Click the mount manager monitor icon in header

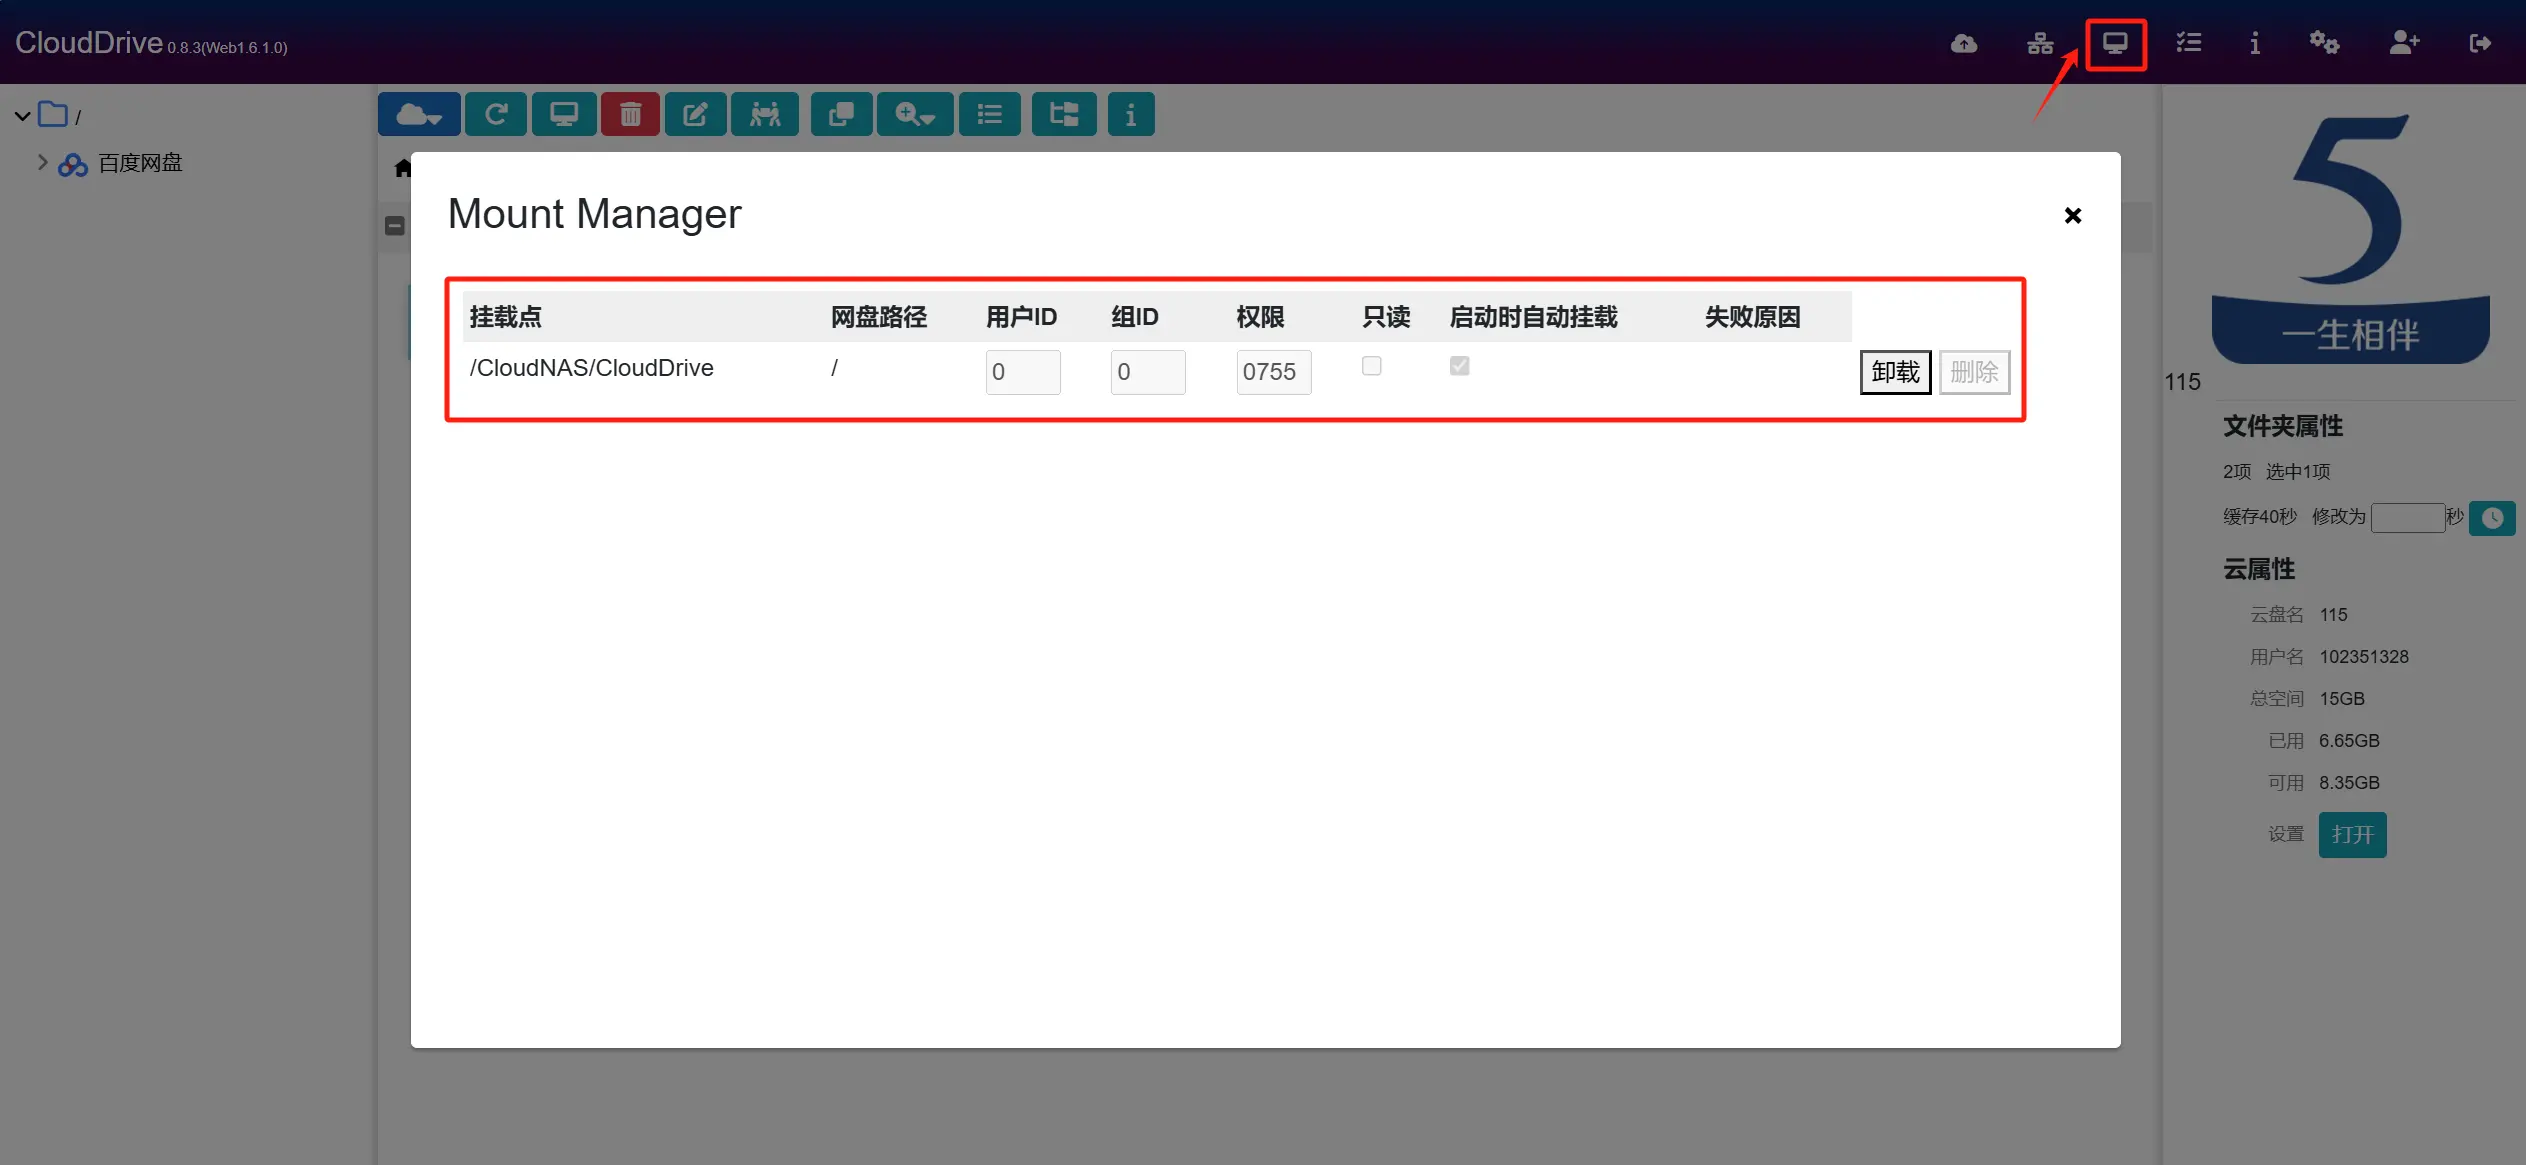click(2115, 43)
